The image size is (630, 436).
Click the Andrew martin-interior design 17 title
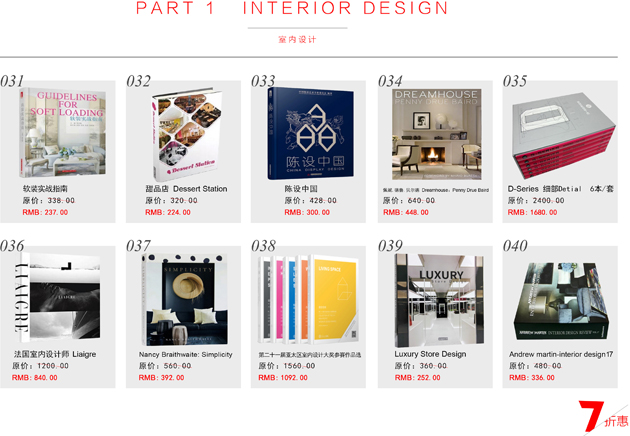561,354
